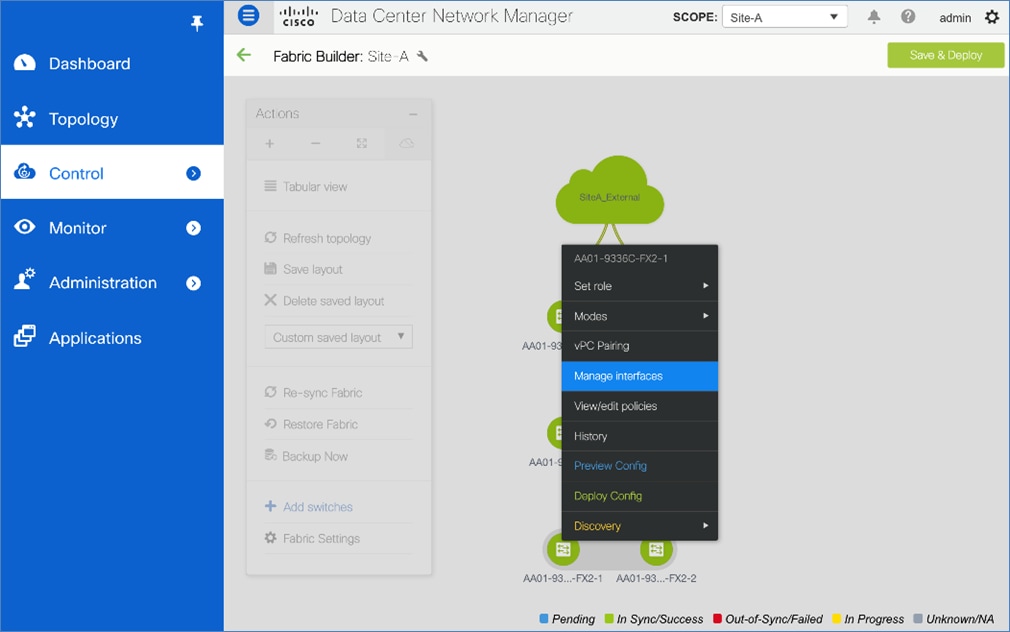Click the admin user label
The width and height of the screenshot is (1010, 632).
(x=955, y=18)
